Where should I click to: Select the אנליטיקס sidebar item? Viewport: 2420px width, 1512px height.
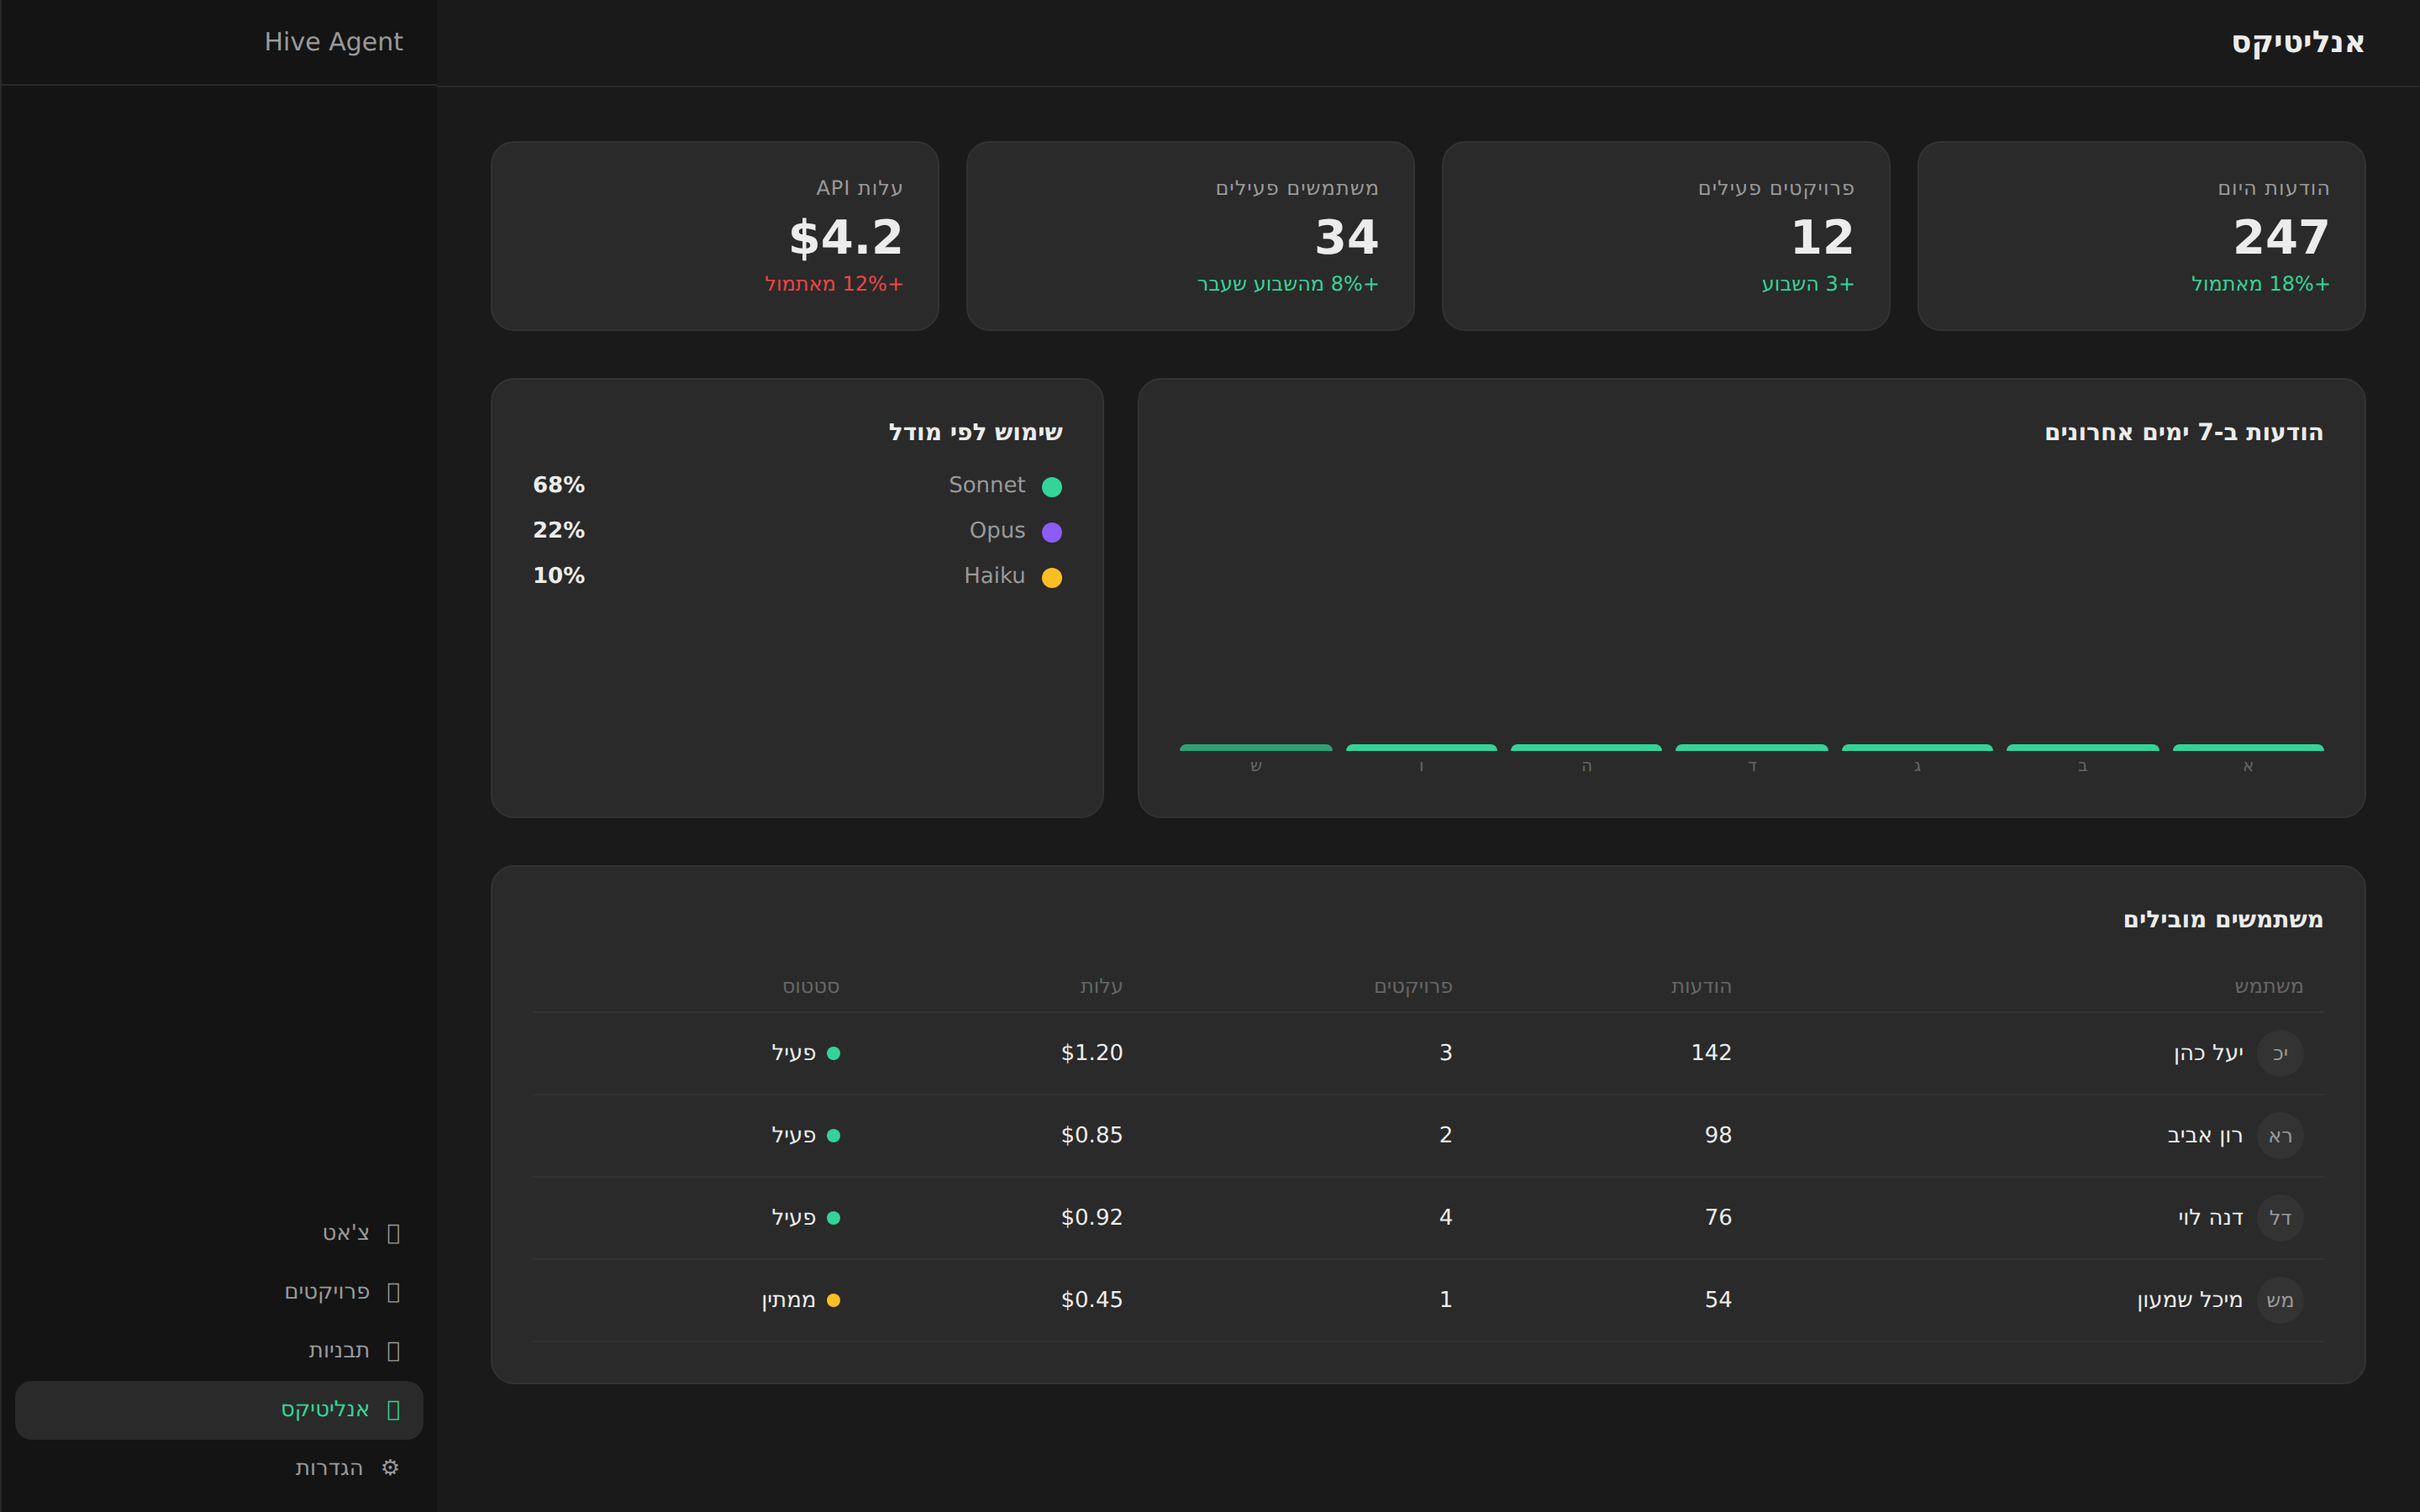pos(219,1410)
